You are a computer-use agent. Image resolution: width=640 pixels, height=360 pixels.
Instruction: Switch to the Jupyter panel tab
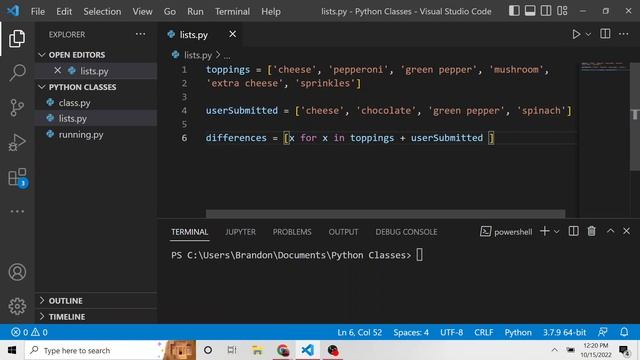coord(240,232)
